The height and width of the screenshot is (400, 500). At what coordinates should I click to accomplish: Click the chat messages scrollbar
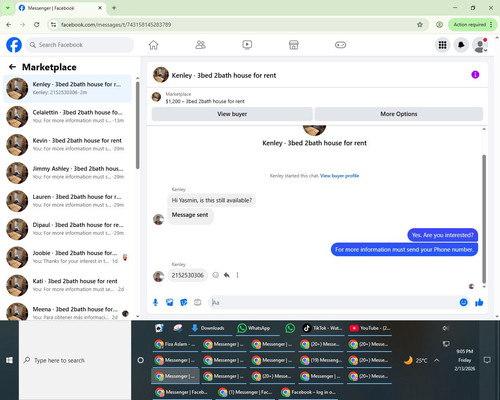[484, 218]
